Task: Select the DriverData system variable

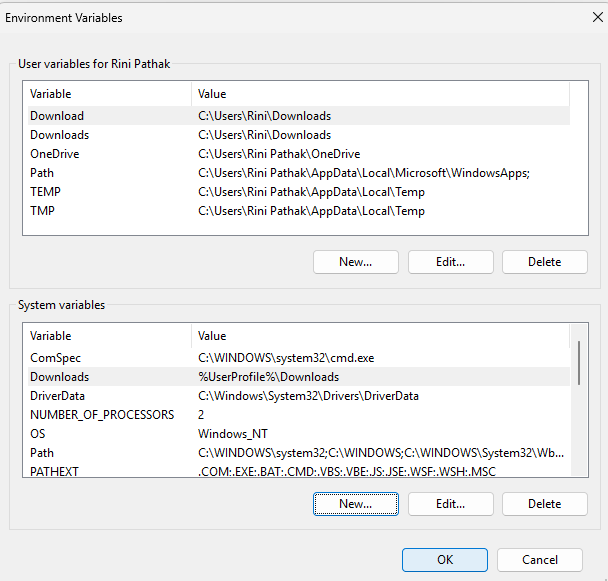Action: point(58,396)
